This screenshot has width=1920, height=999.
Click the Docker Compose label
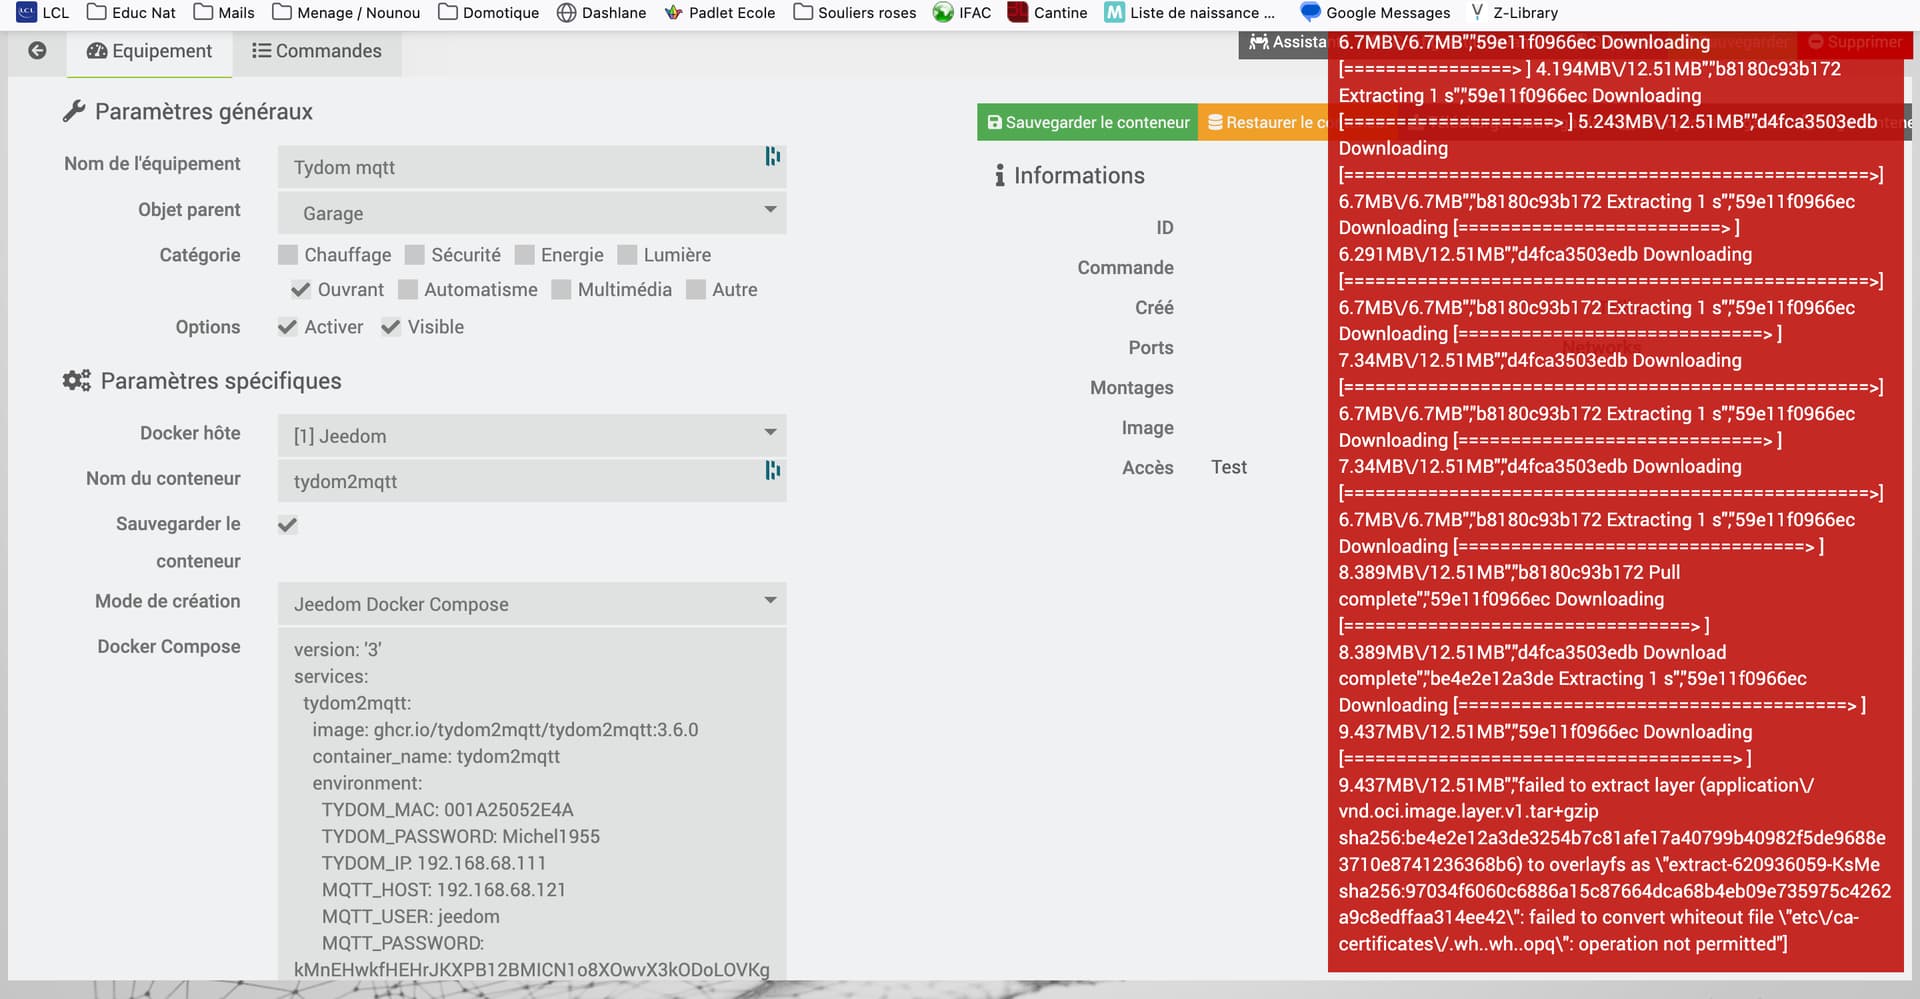pyautogui.click(x=169, y=647)
